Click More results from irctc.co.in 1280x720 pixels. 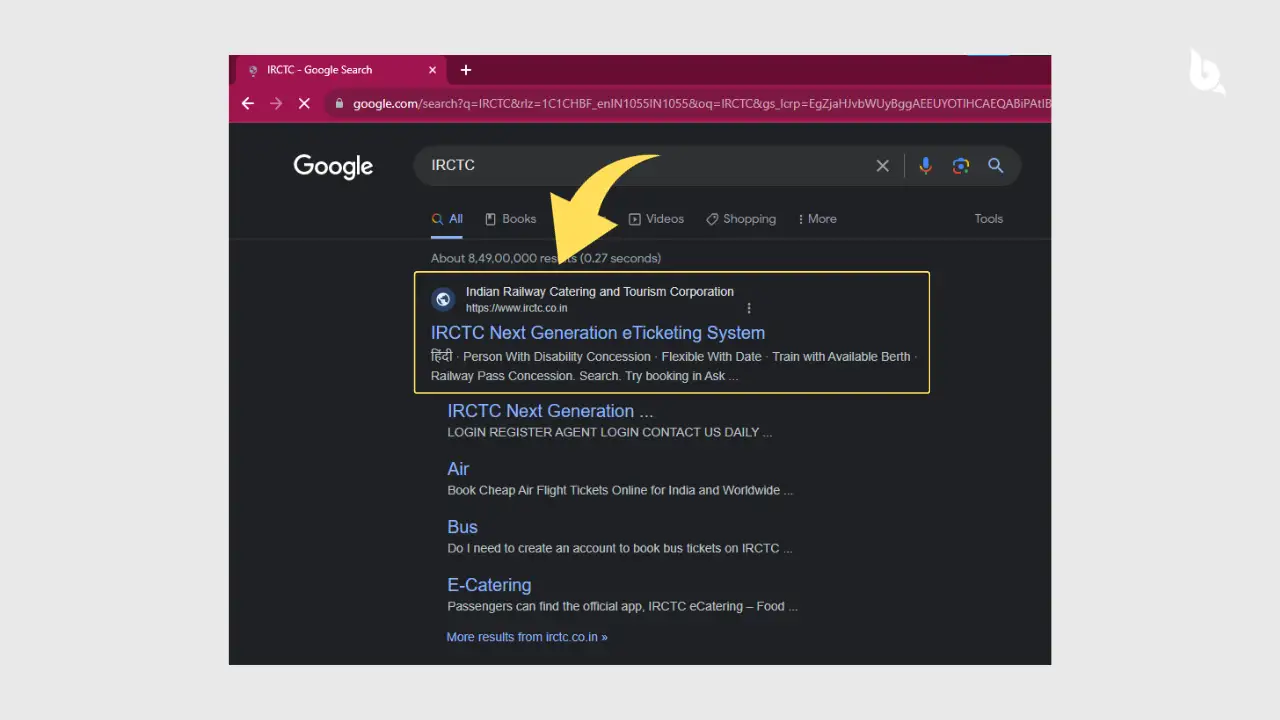(x=527, y=637)
